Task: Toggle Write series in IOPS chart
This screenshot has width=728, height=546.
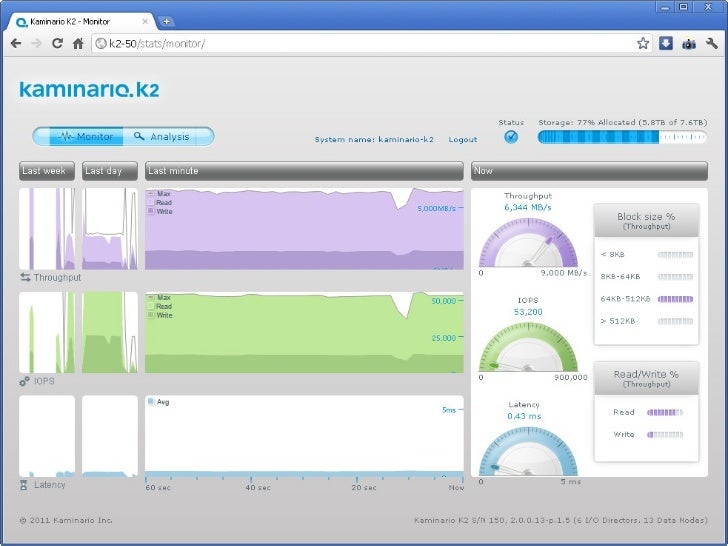Action: (x=160, y=315)
